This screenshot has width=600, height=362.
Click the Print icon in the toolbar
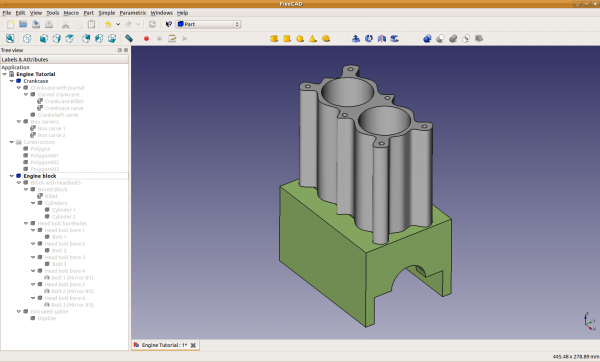click(49, 24)
